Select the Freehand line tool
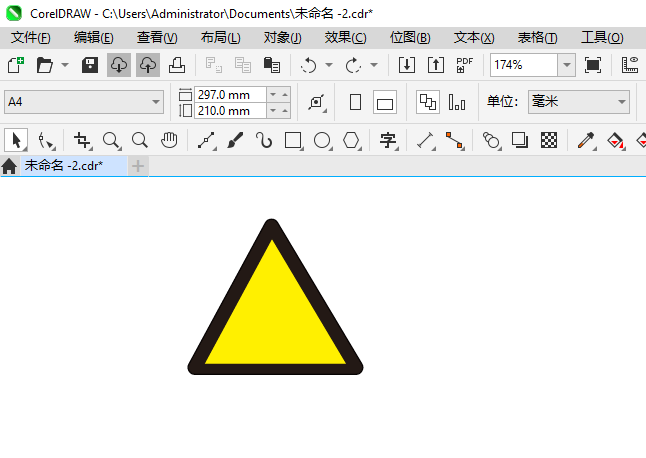 pyautogui.click(x=206, y=140)
